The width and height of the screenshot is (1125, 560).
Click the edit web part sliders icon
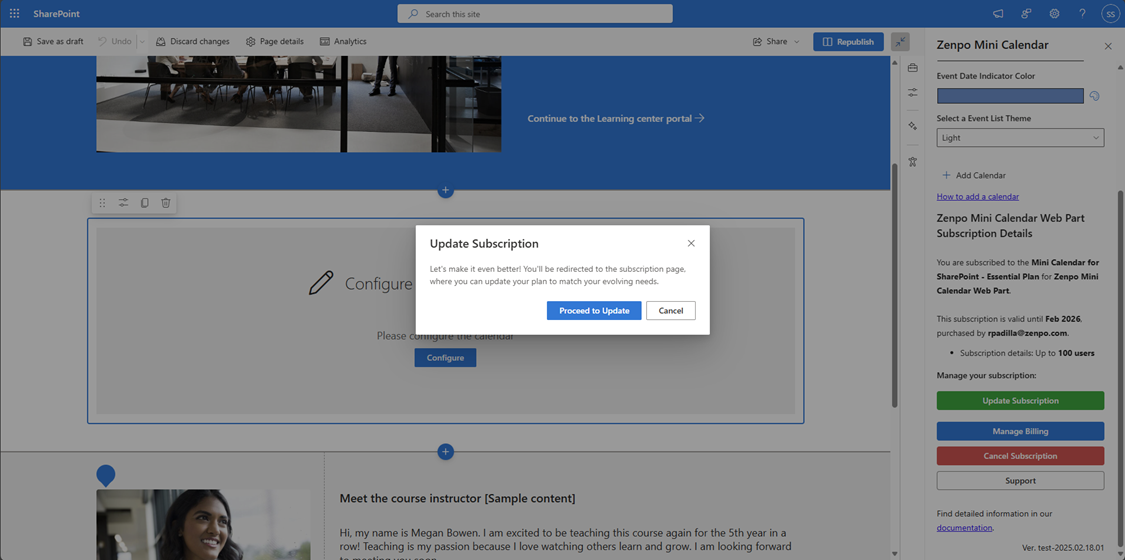tap(123, 203)
